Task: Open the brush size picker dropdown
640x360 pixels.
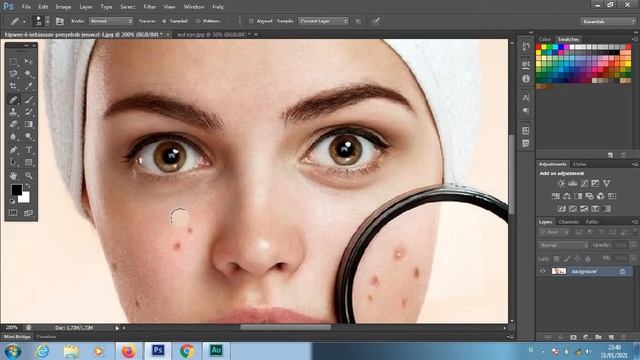Action: coord(47,21)
